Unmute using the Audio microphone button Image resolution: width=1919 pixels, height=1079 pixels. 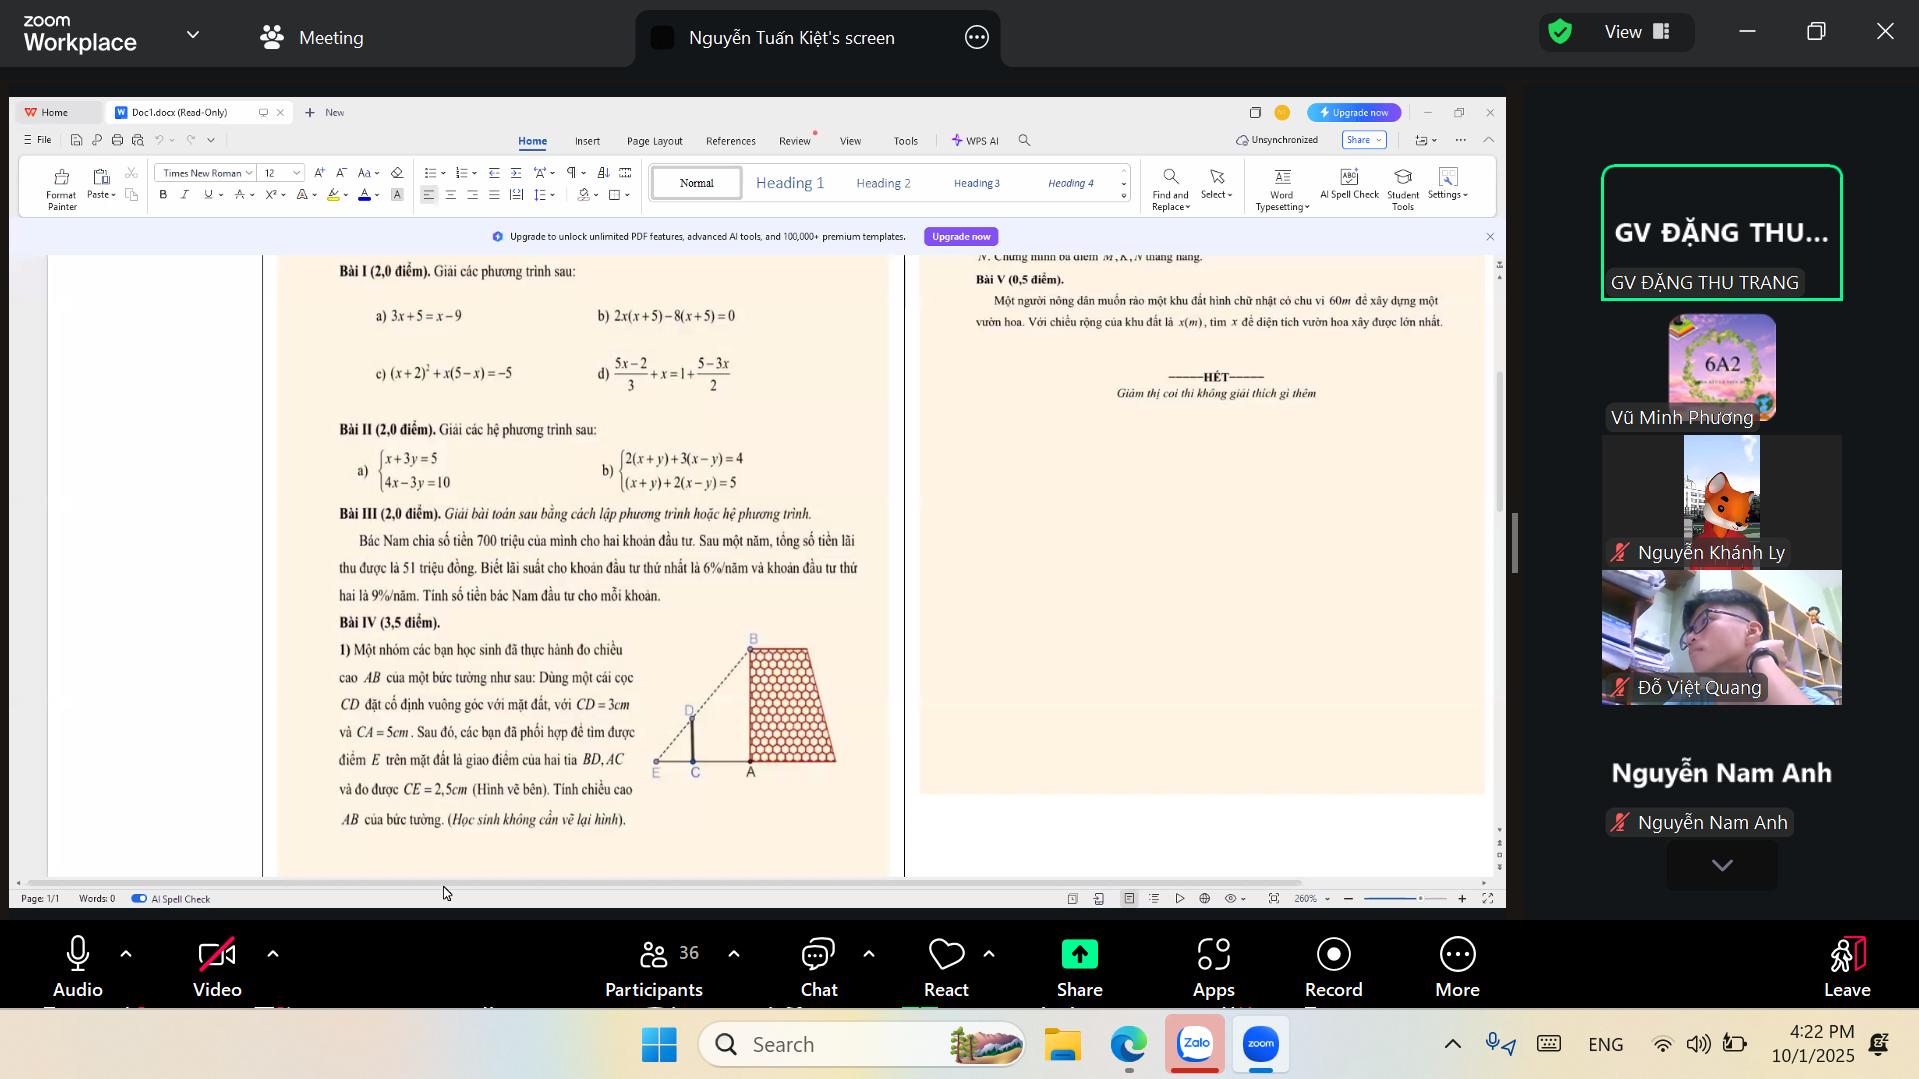[x=78, y=967]
